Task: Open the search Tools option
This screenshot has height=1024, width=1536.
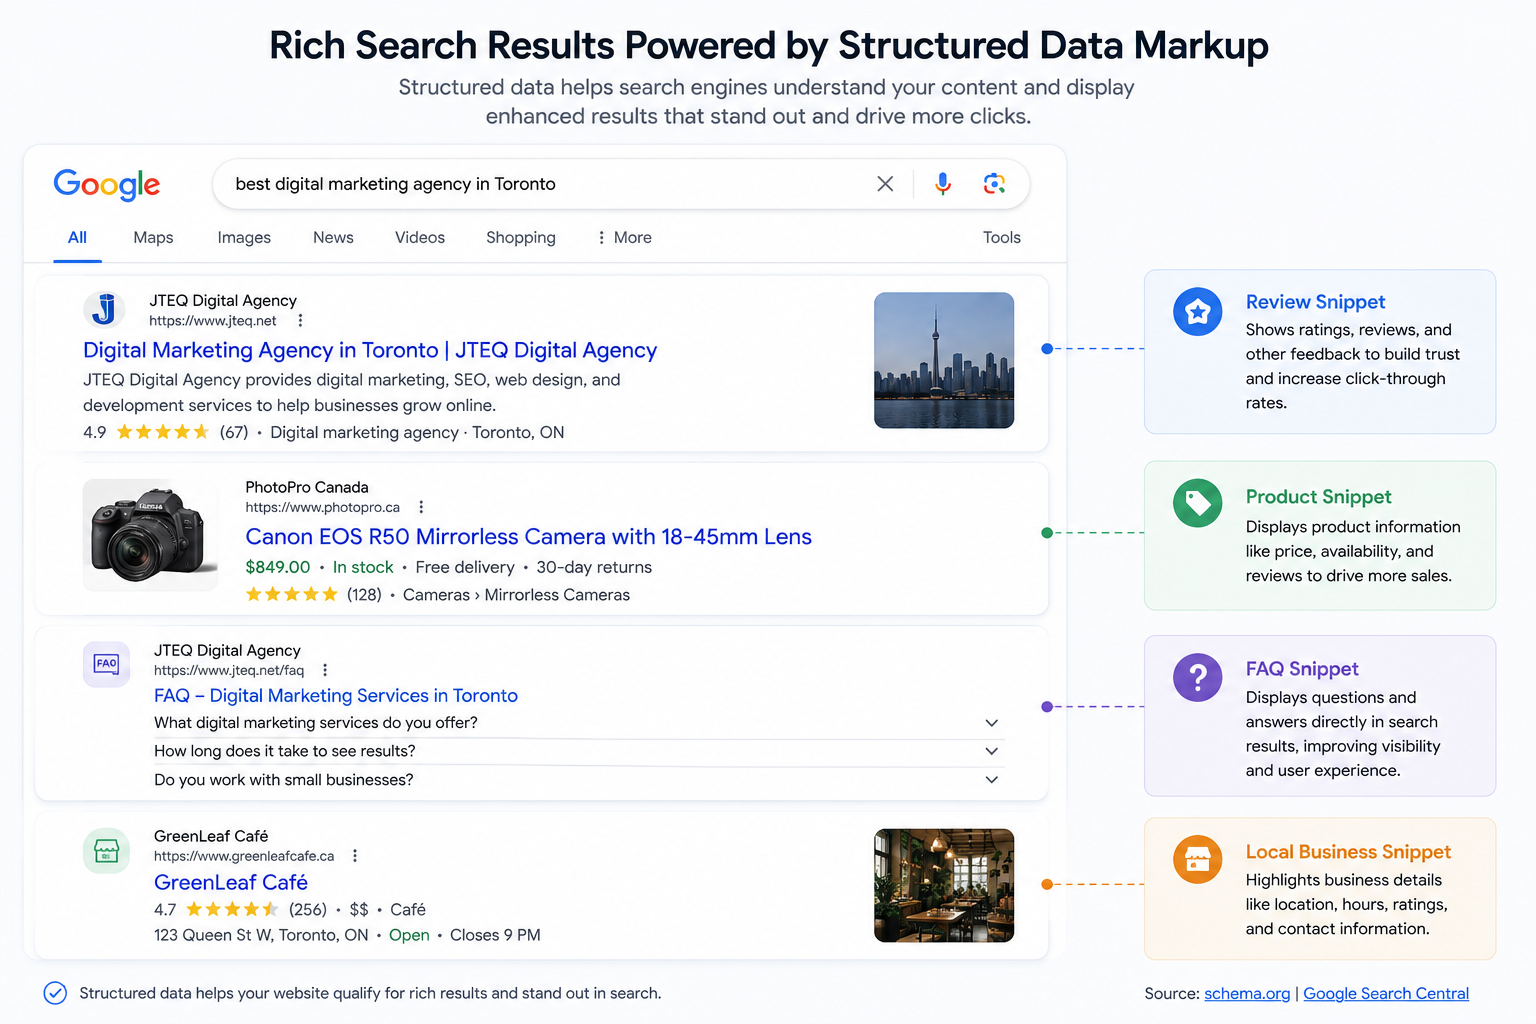Action: tap(1002, 237)
